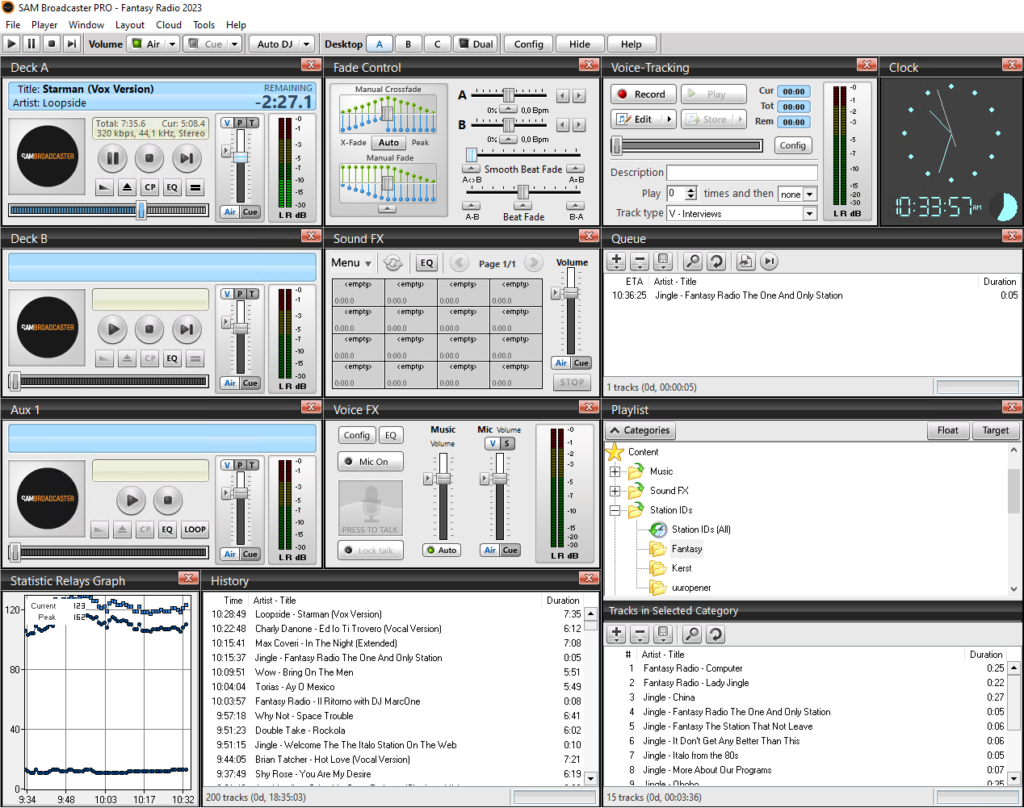Toggle Auto in the Voice FX panel
The image size is (1024, 808).
tap(441, 550)
